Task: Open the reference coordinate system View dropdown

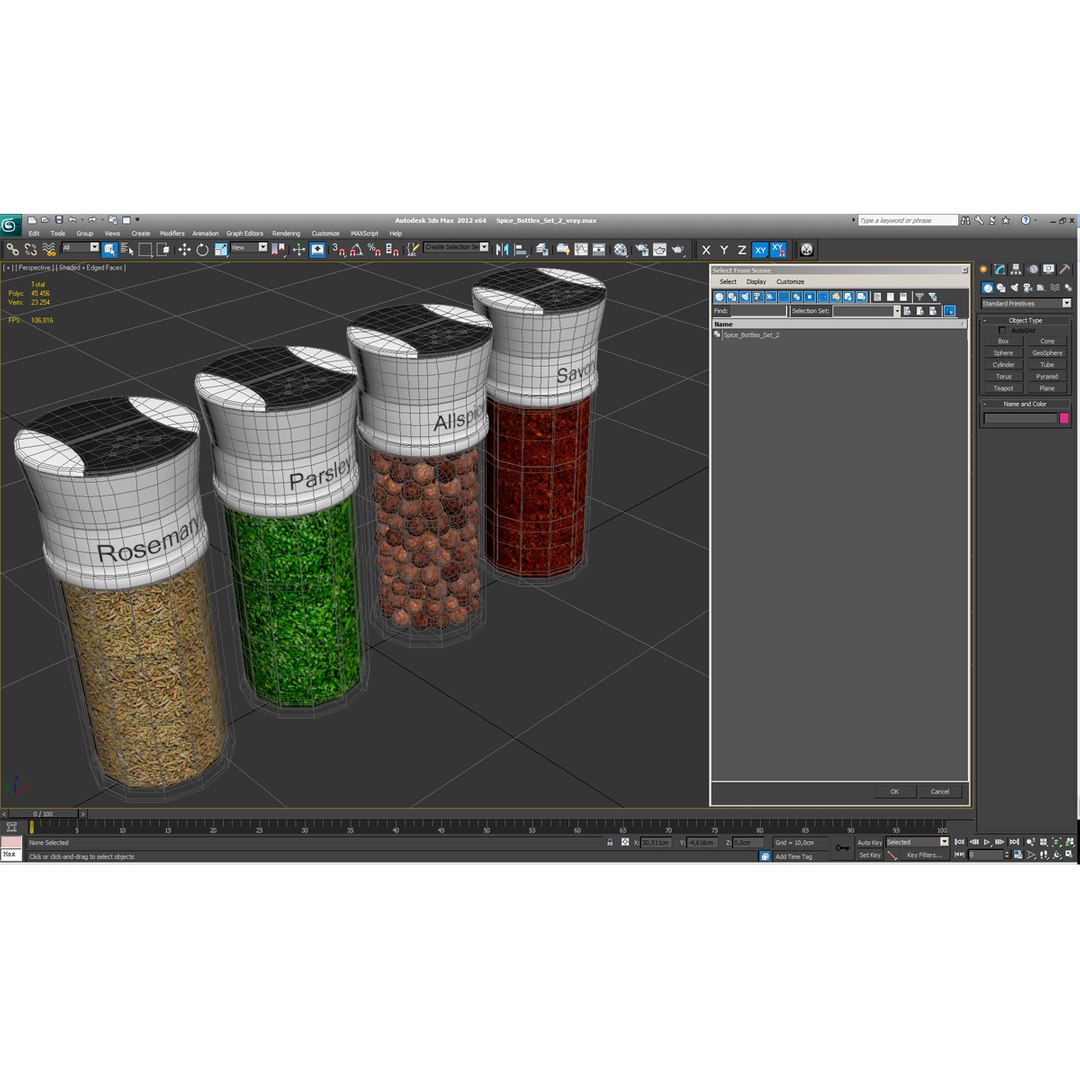Action: coord(249,247)
